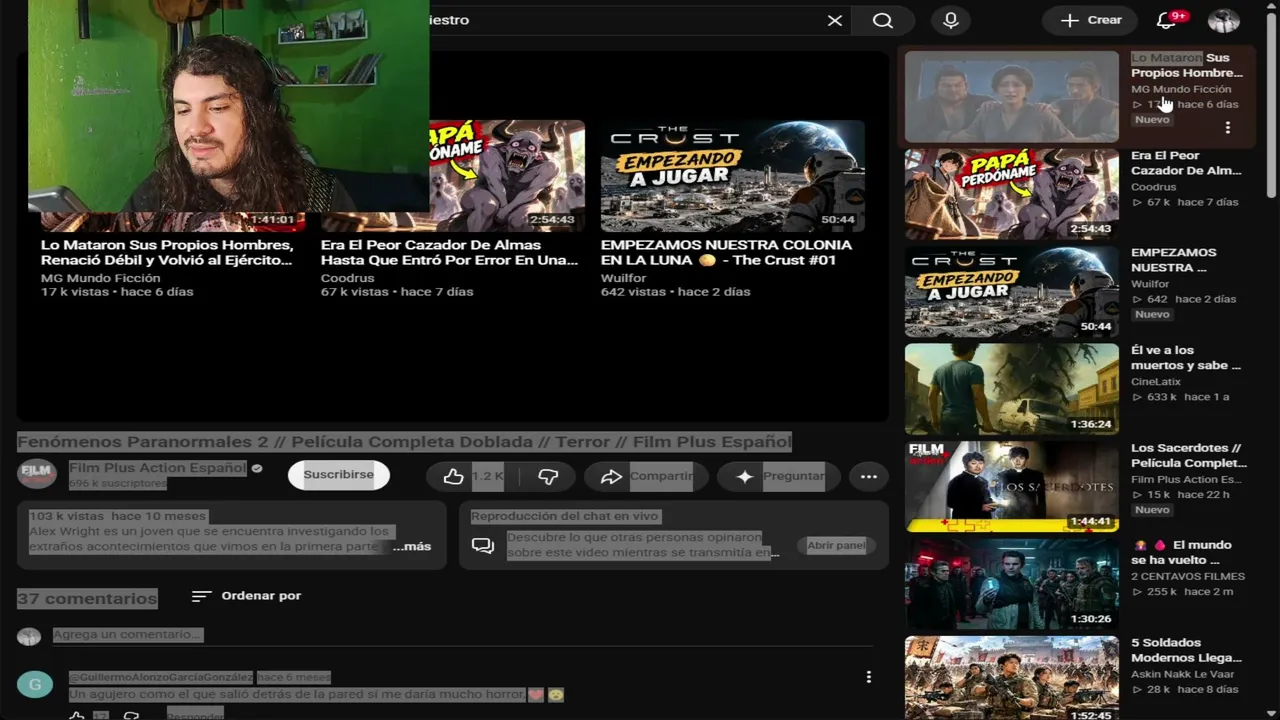1280x720 pixels.
Task: Open the Film Plus Action Español channel name
Action: [x=157, y=467]
